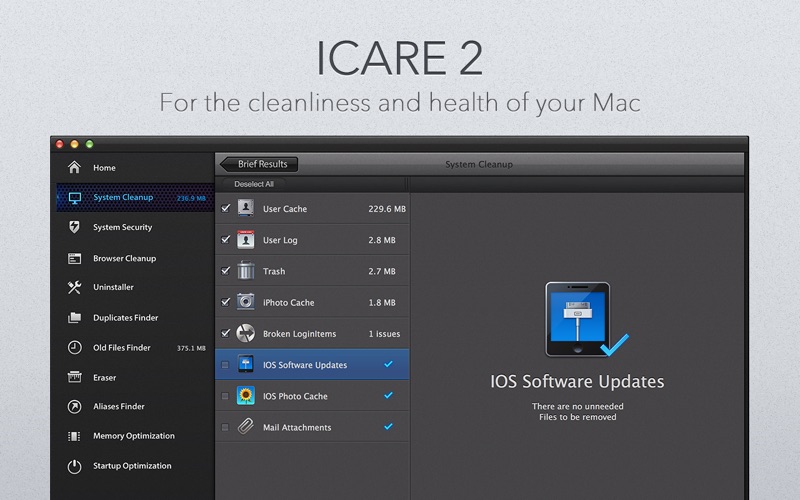The height and width of the screenshot is (500, 800).
Task: Click the blue checkmark on IOS Software Updates row
Action: click(x=388, y=364)
